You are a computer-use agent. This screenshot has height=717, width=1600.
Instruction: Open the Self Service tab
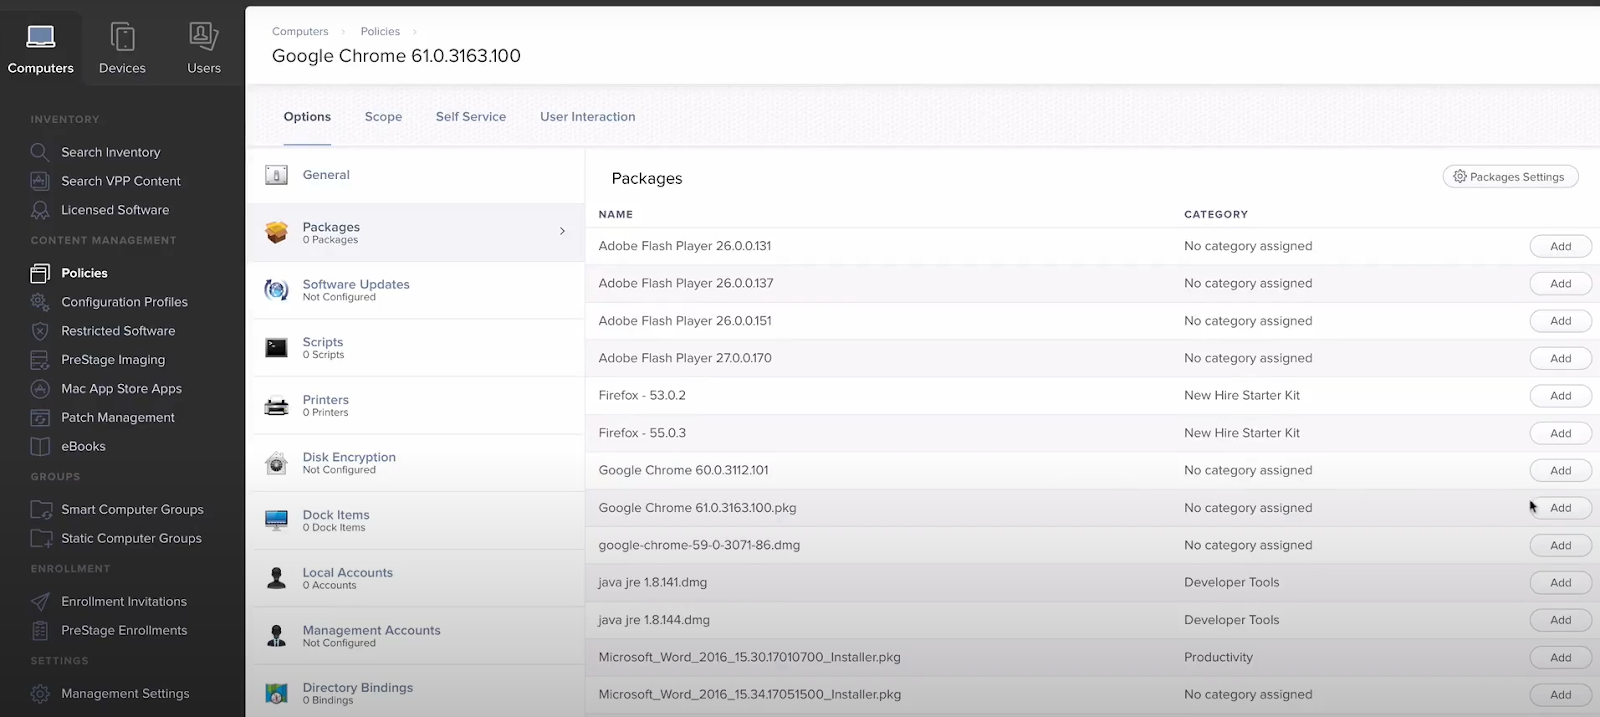click(x=471, y=117)
